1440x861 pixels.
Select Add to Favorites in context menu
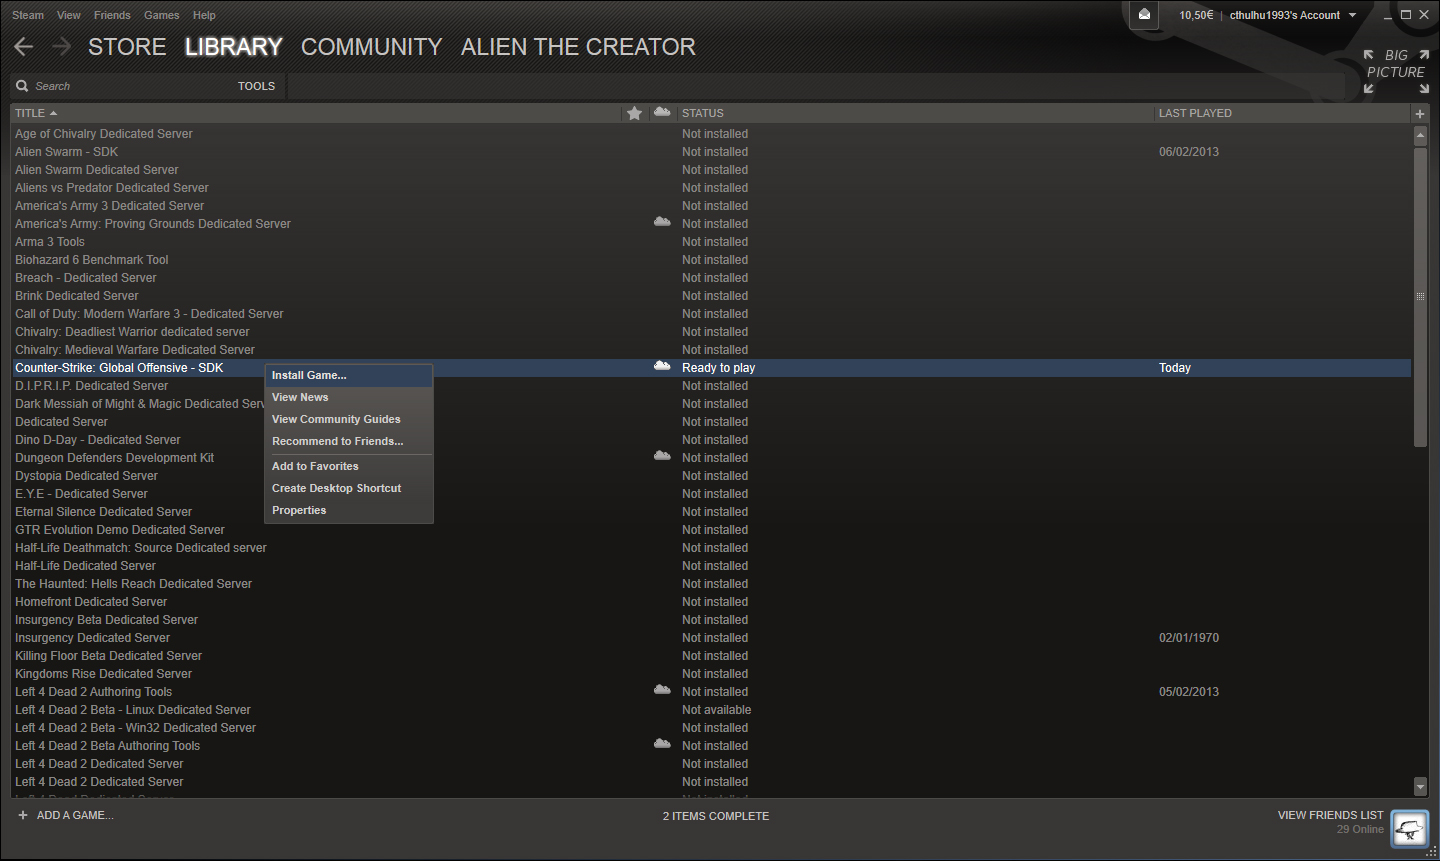(349, 466)
